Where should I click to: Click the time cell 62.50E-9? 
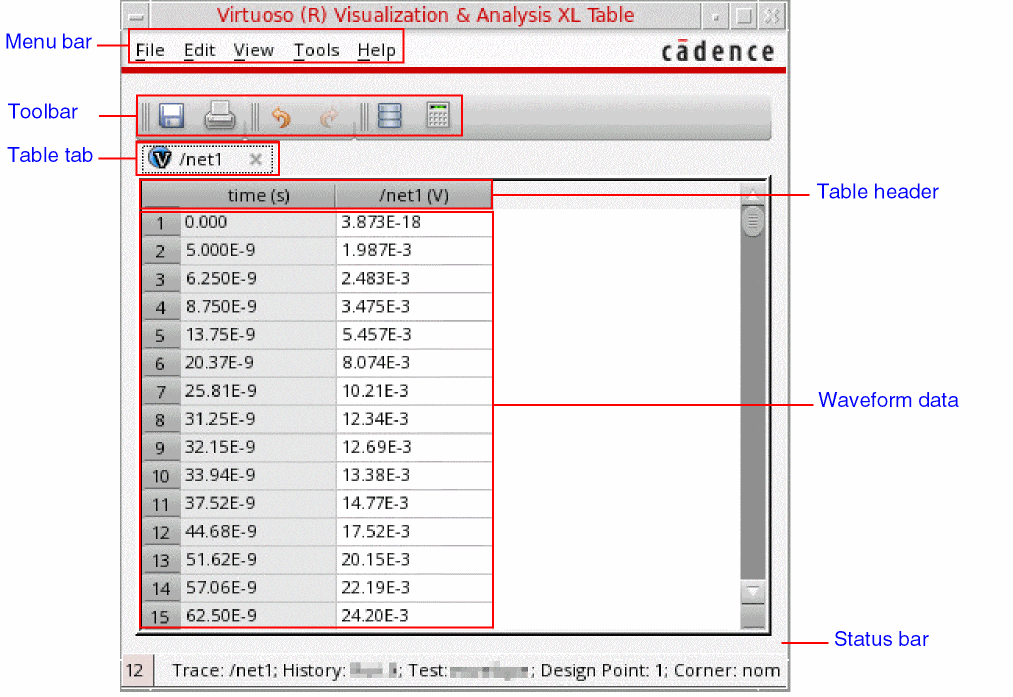(x=258, y=616)
